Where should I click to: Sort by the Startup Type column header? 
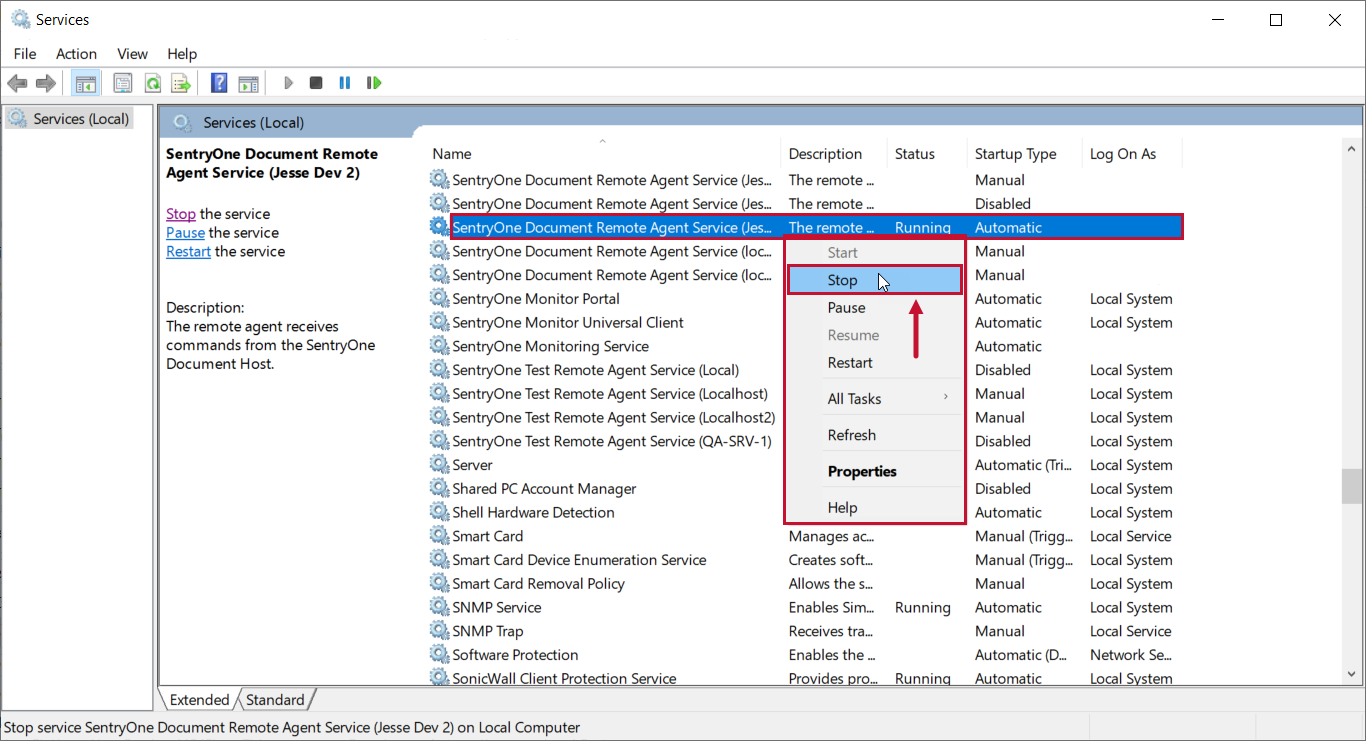(x=1025, y=154)
